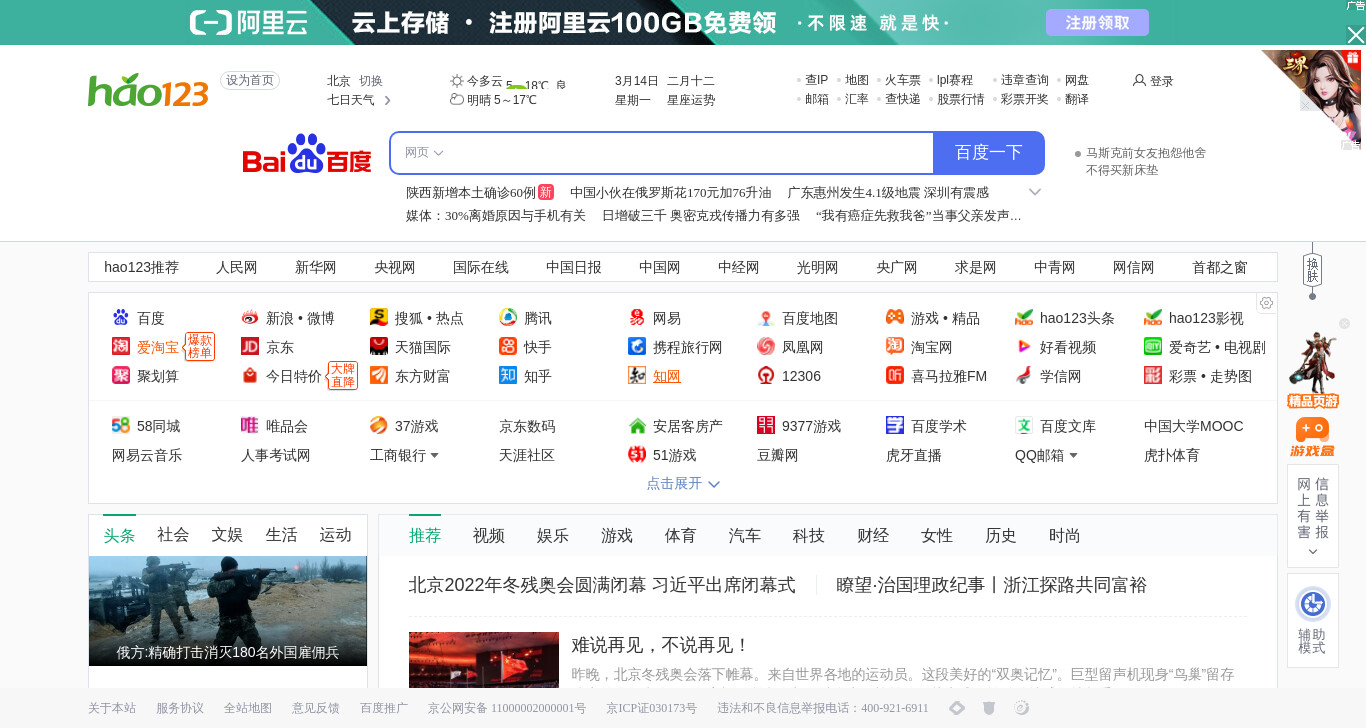Open the Vipshop icon beside 唯品会

click(250, 426)
